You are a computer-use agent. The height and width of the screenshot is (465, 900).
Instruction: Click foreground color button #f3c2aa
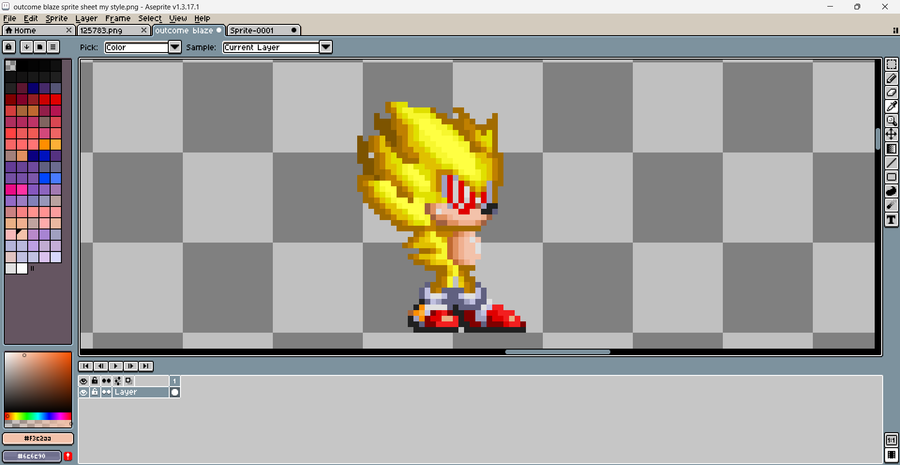[38, 439]
